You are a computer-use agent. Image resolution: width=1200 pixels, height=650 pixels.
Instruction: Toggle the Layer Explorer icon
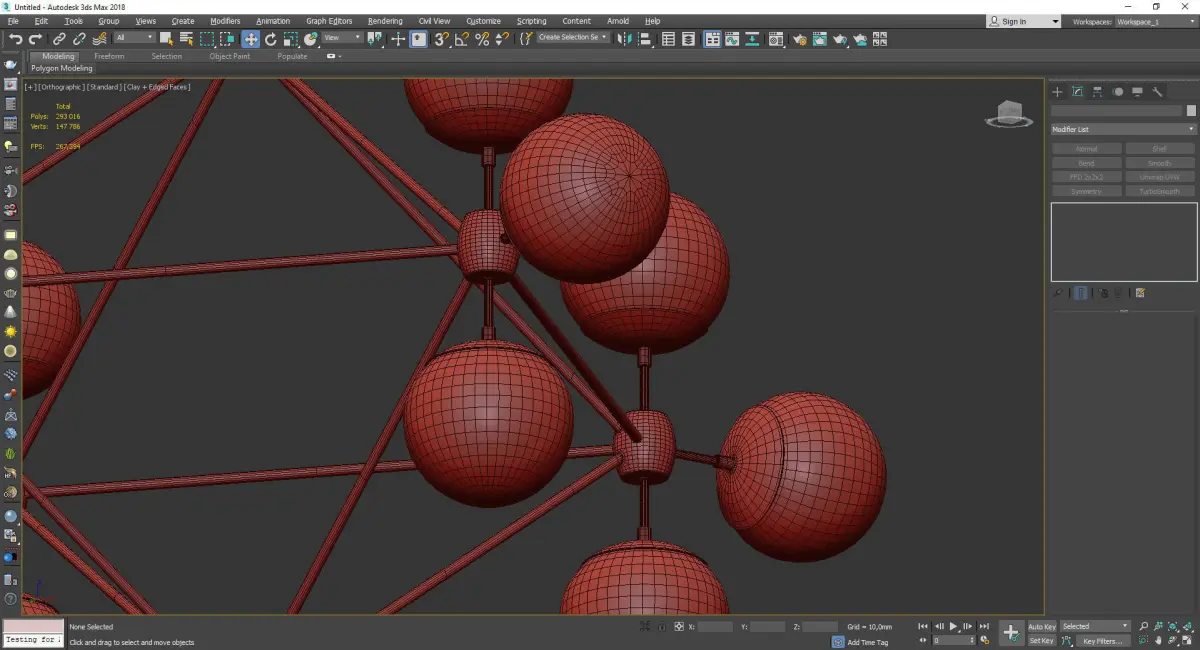(688, 39)
